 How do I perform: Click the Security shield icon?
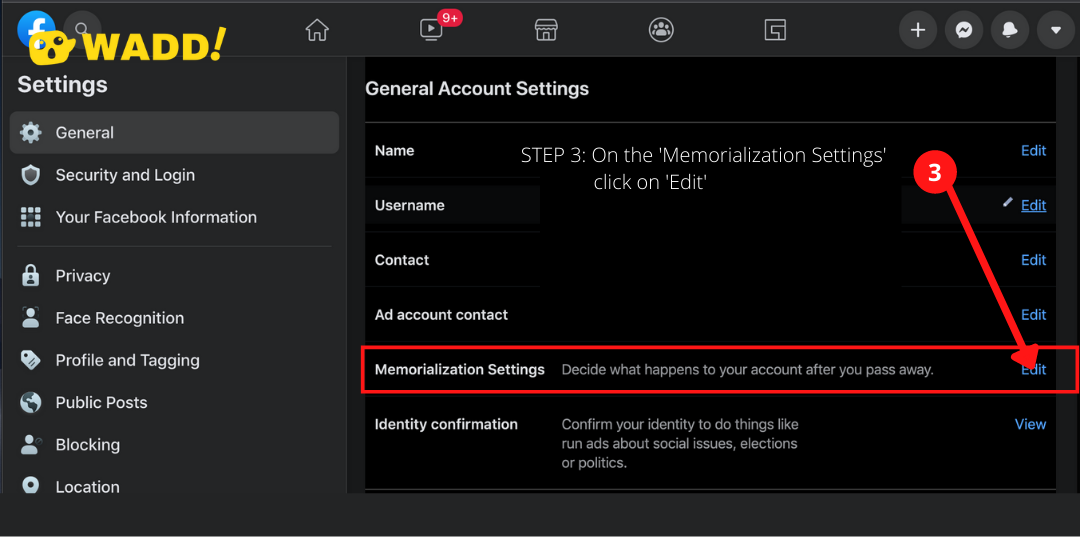[31, 175]
